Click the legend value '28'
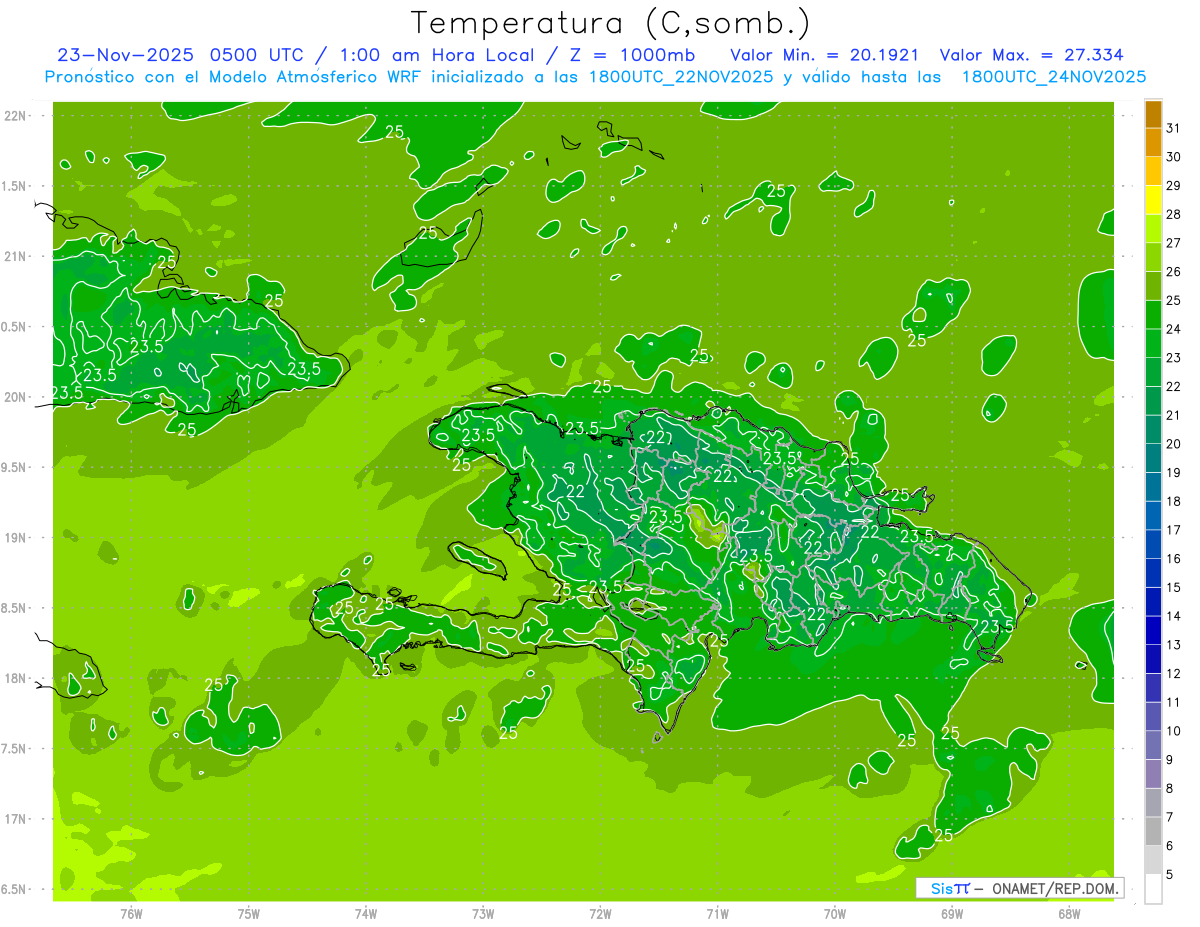 (x=1174, y=214)
